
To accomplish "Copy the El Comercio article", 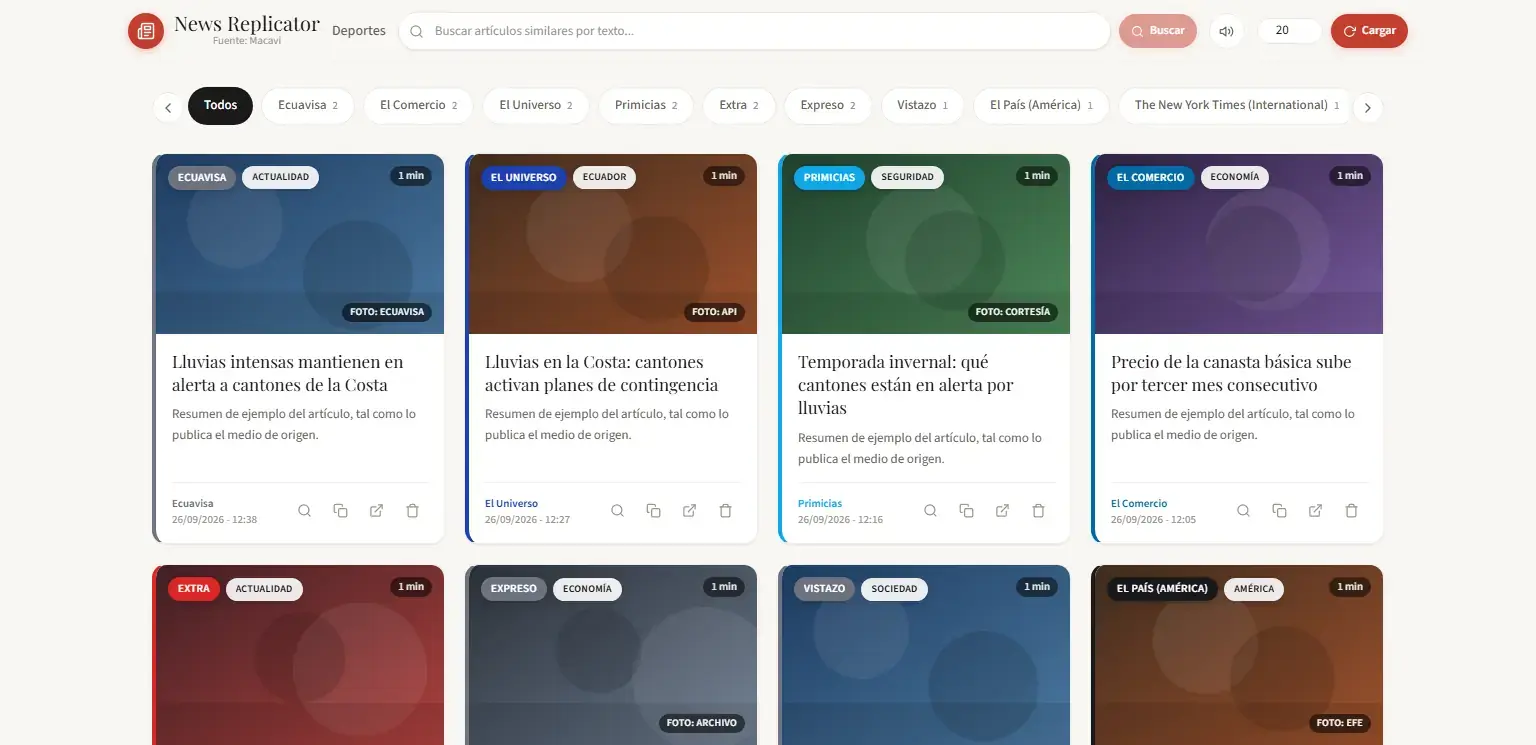I will [x=1280, y=511].
